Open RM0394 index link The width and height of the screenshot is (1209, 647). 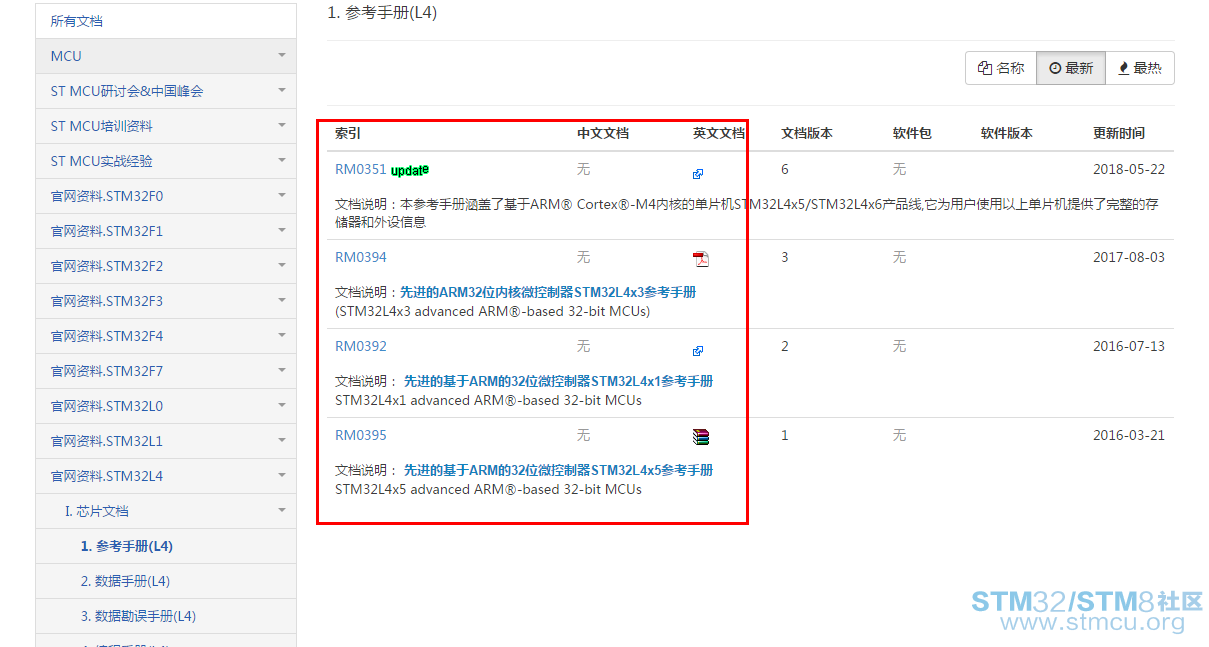[360, 257]
